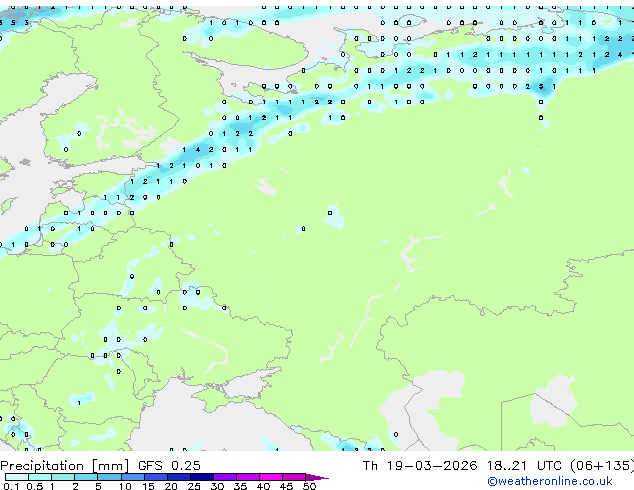Click the "(06+135)" forecast run label
The width and height of the screenshot is (634, 490).
602,466
